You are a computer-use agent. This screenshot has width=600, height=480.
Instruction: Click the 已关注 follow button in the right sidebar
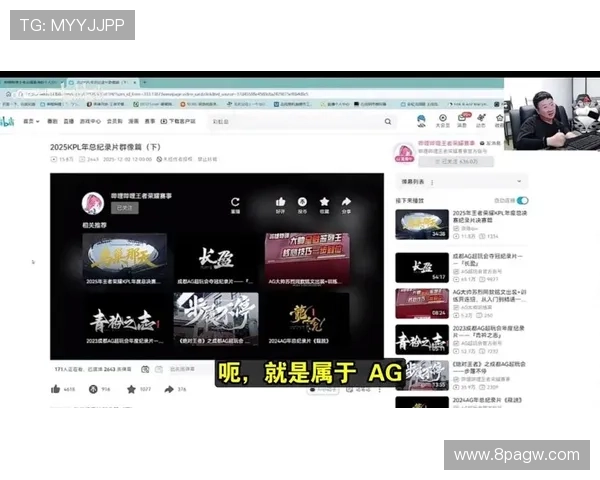456,162
